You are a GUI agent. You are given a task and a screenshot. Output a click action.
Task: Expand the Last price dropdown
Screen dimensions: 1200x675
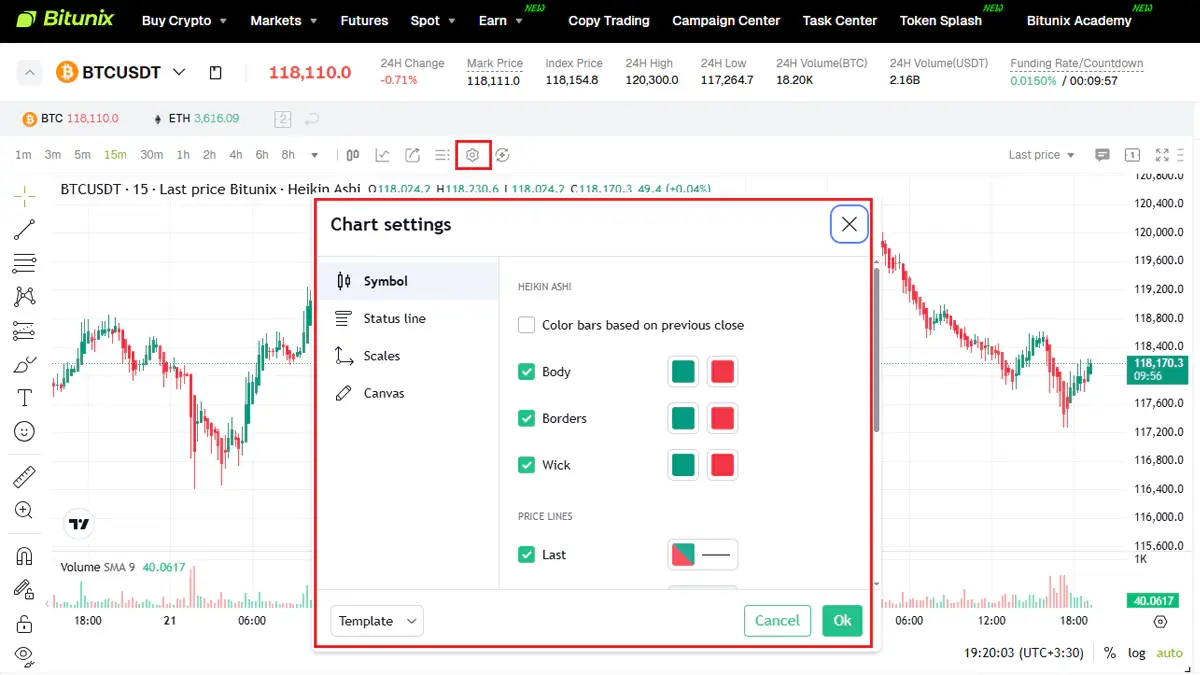[1041, 155]
